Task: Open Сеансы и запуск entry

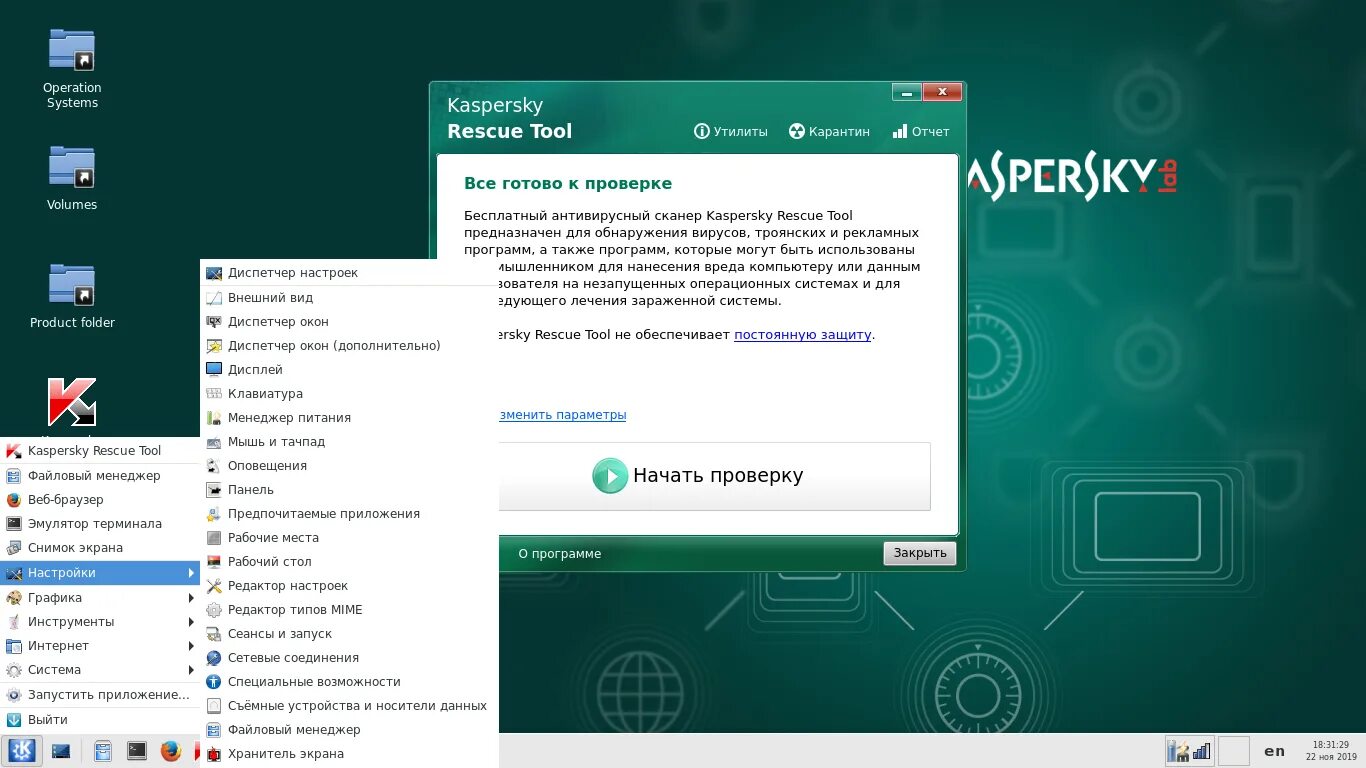Action: (x=349, y=634)
